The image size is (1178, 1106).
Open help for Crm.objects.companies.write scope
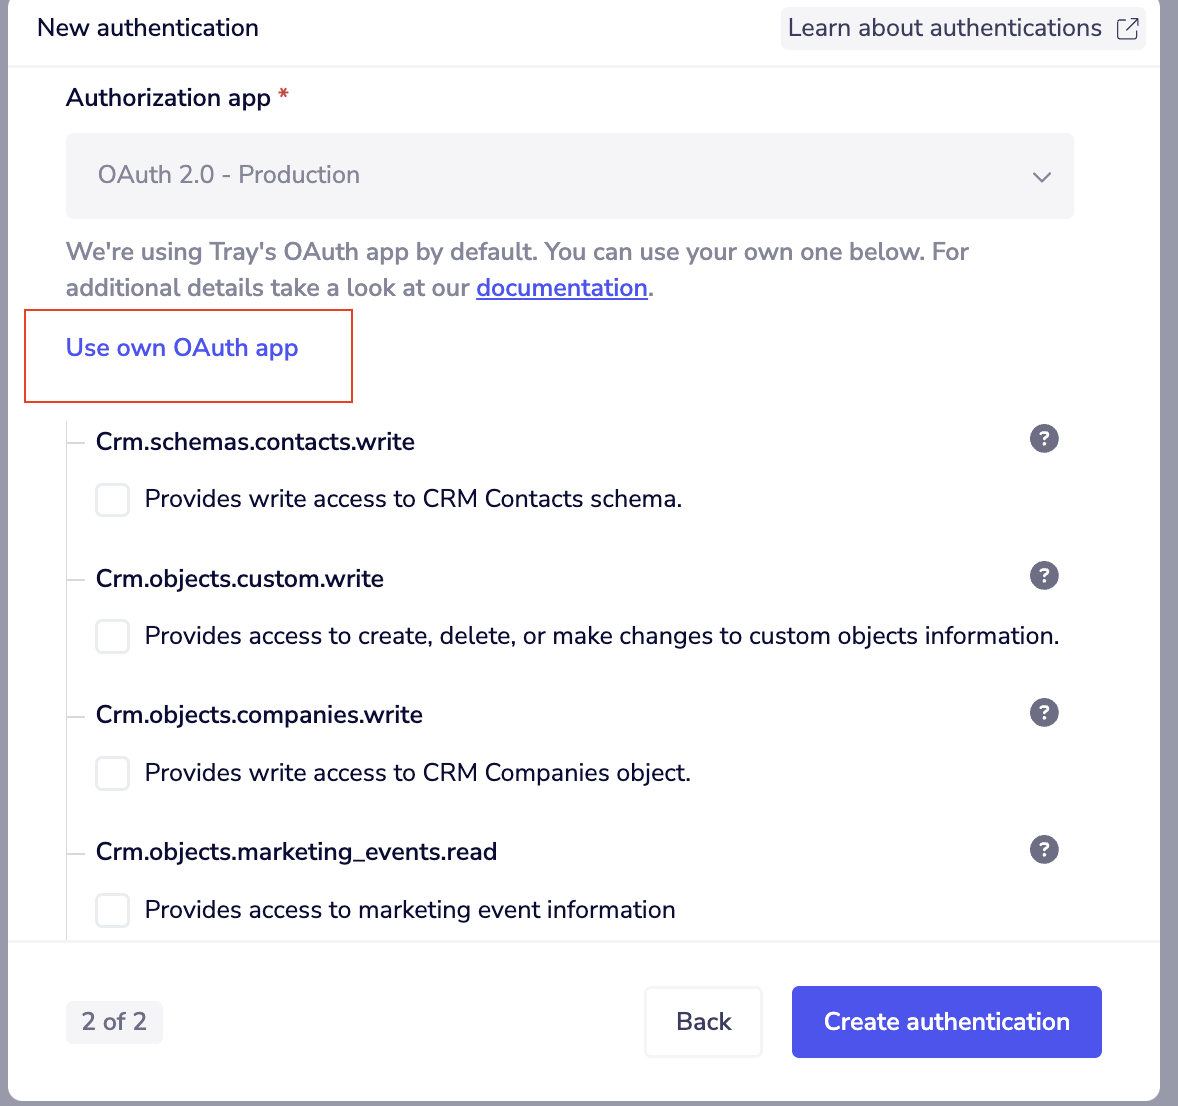pyautogui.click(x=1044, y=713)
